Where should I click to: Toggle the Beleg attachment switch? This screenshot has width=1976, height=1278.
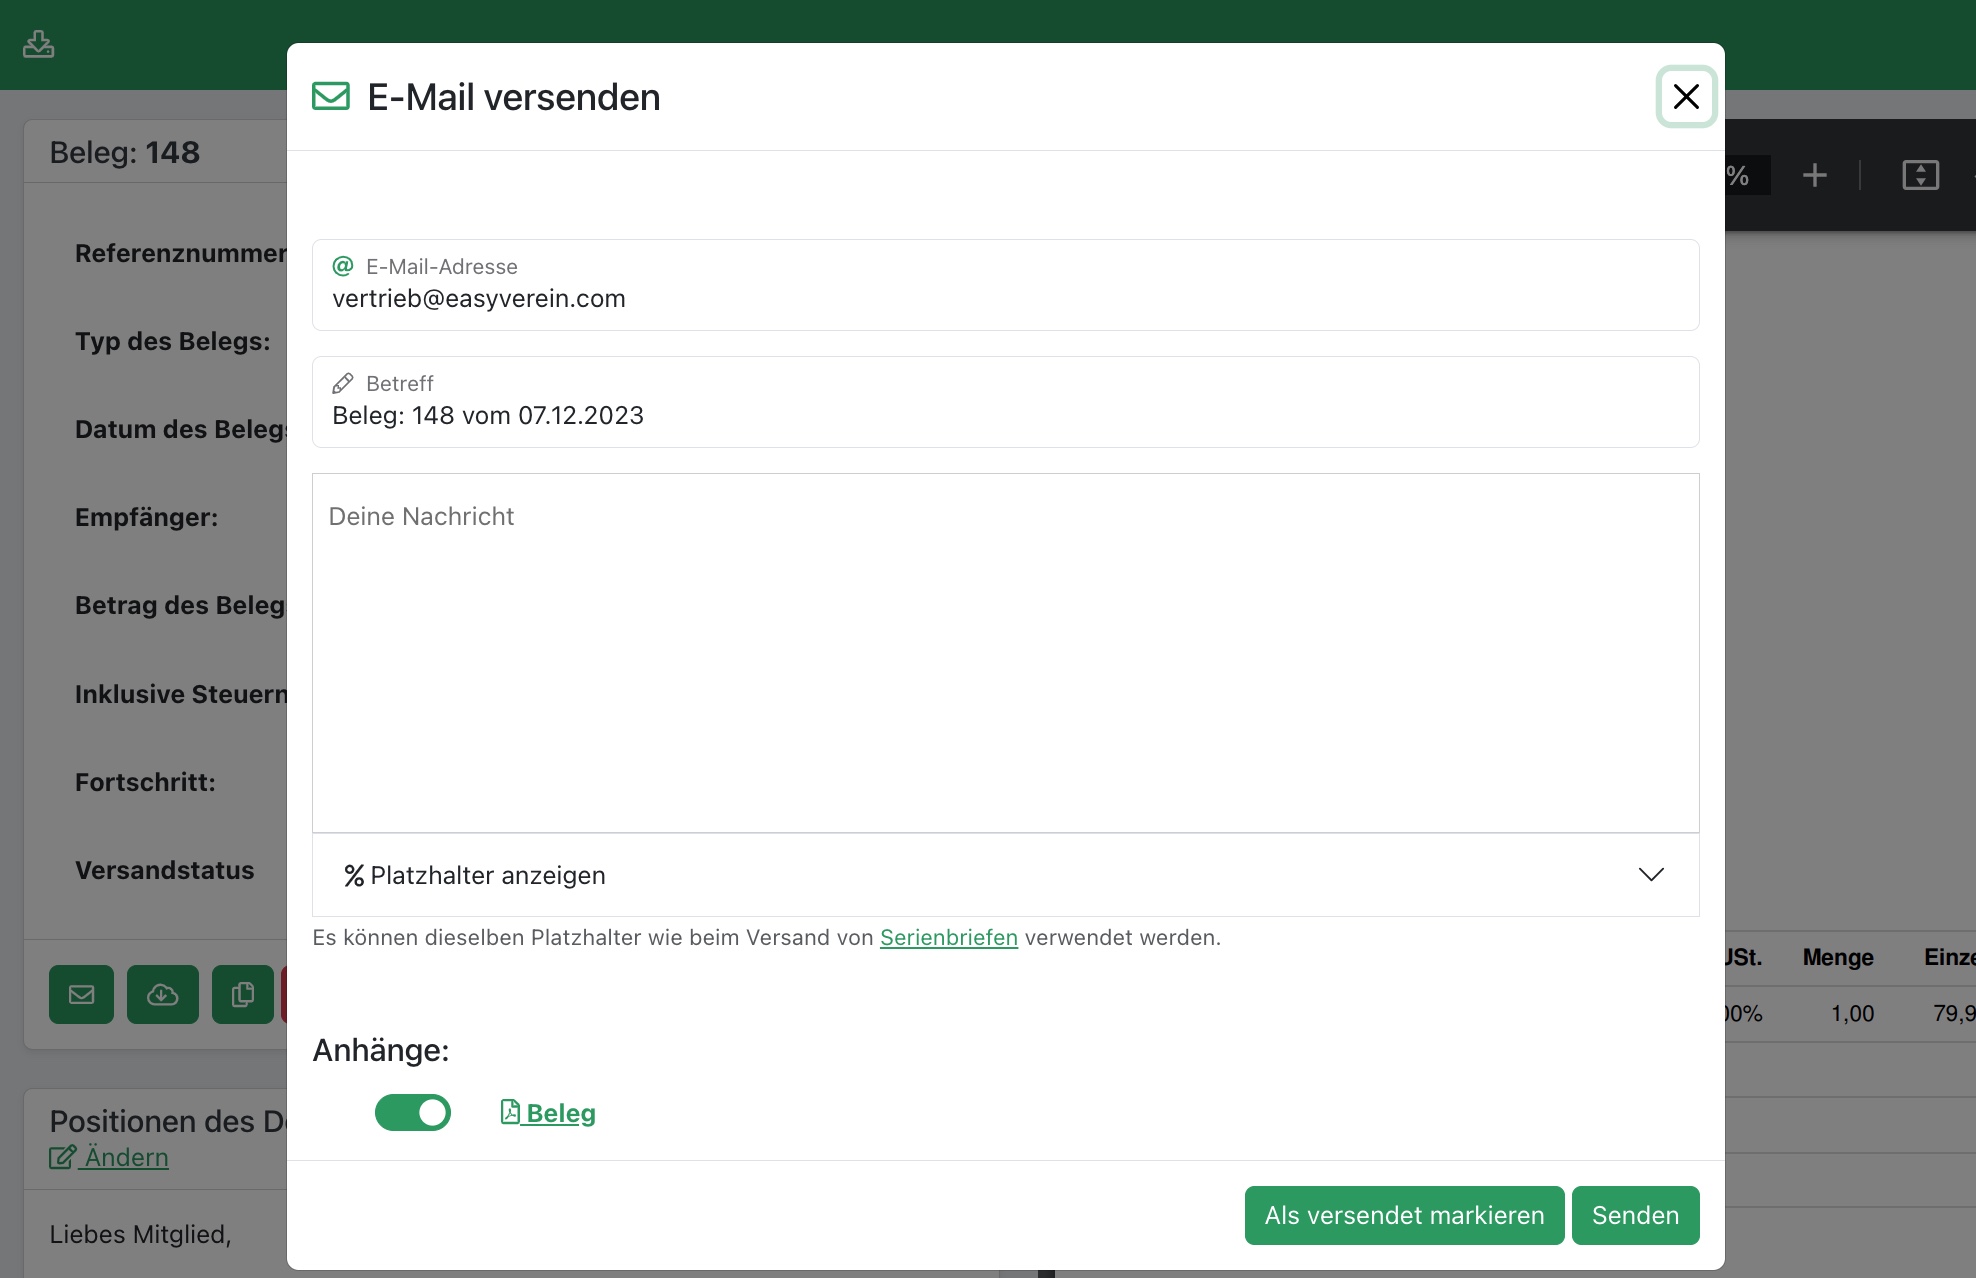click(x=412, y=1113)
